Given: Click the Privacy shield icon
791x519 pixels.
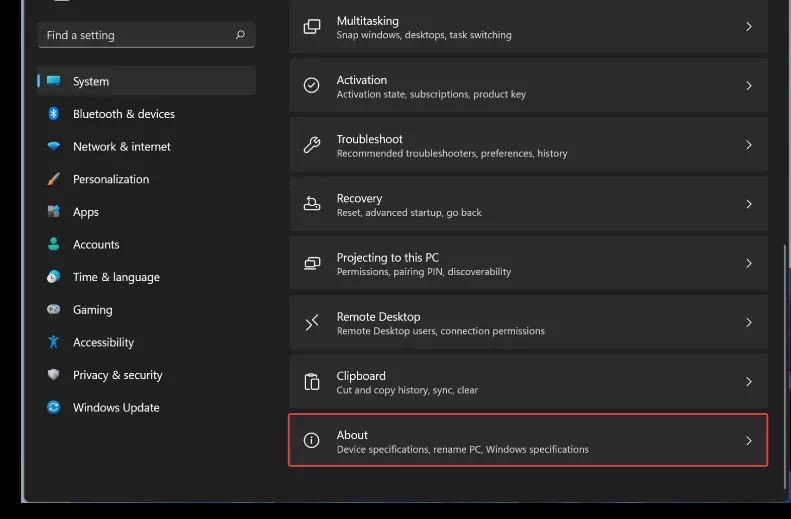Looking at the screenshot, I should click(x=53, y=374).
